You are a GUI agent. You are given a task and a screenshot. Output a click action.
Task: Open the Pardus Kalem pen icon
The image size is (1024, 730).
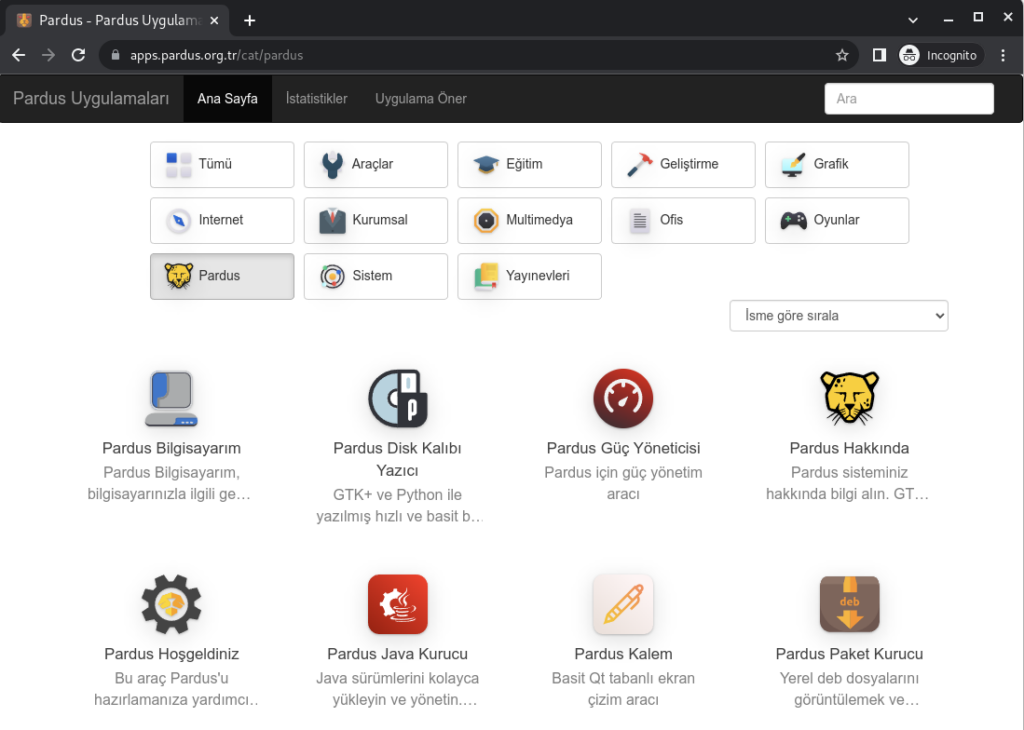point(623,604)
